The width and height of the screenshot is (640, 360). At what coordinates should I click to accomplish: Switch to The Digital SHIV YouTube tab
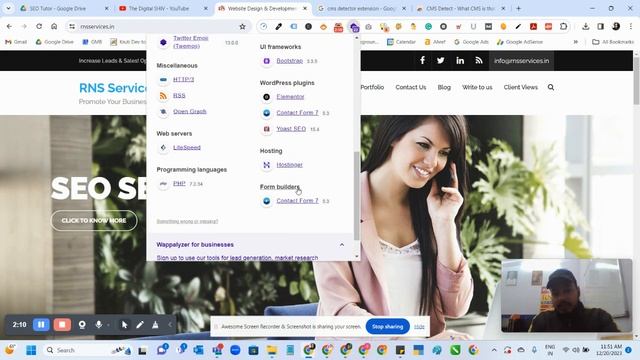click(x=163, y=8)
